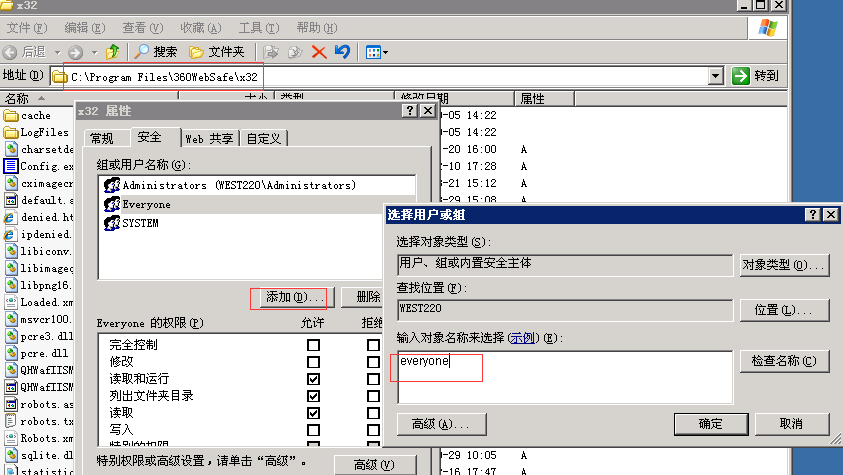Open the address bar dropdown arrow
The image size is (843, 475).
pos(715,76)
